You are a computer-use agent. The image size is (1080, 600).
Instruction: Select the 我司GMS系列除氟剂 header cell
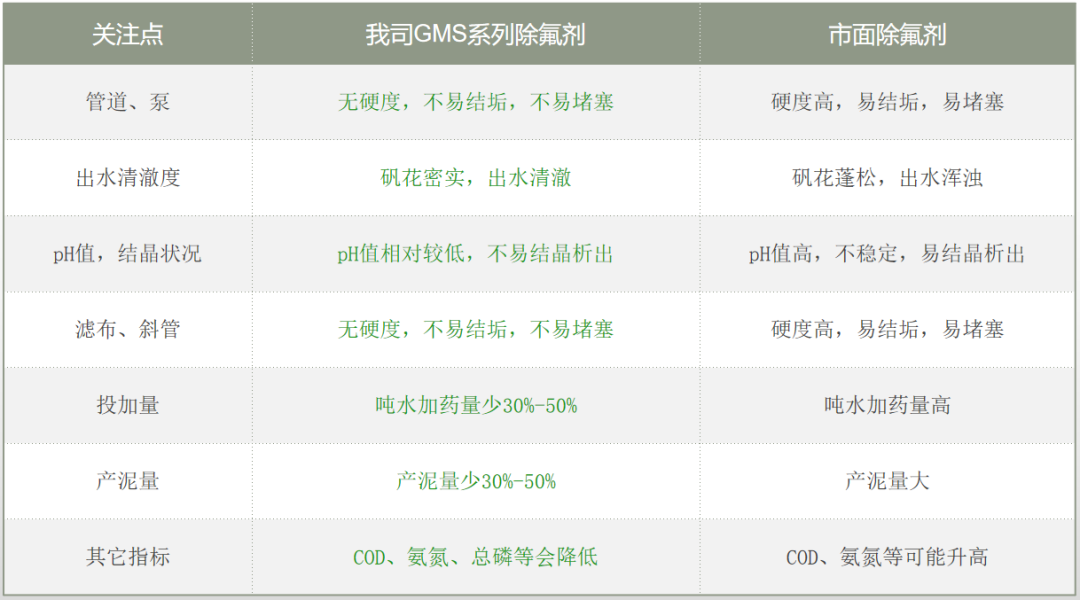coord(475,35)
